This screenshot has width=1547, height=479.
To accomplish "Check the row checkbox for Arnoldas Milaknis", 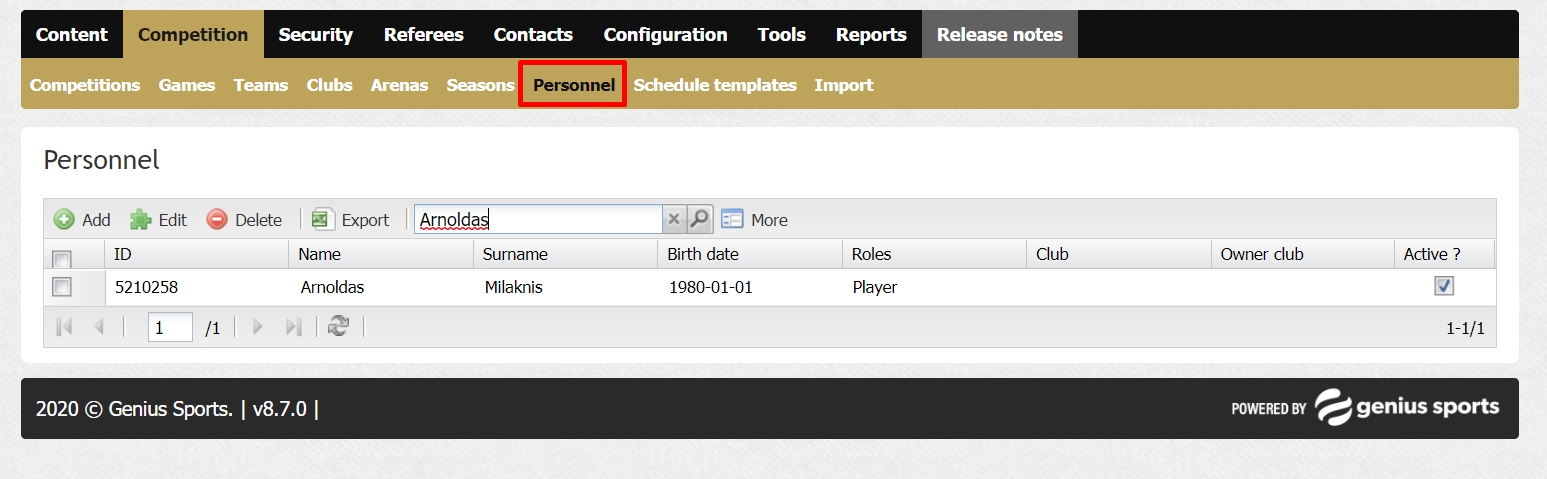I will click(62, 287).
